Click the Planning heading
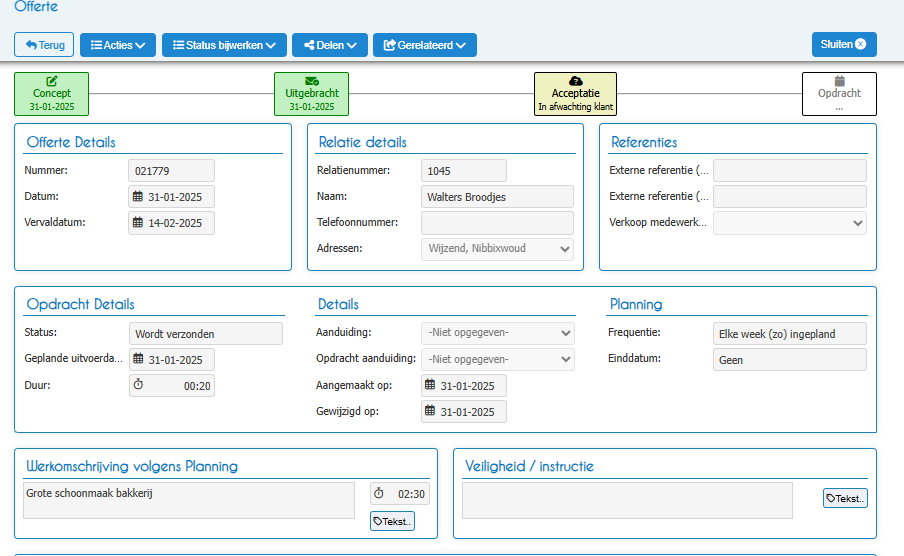 click(x=636, y=304)
